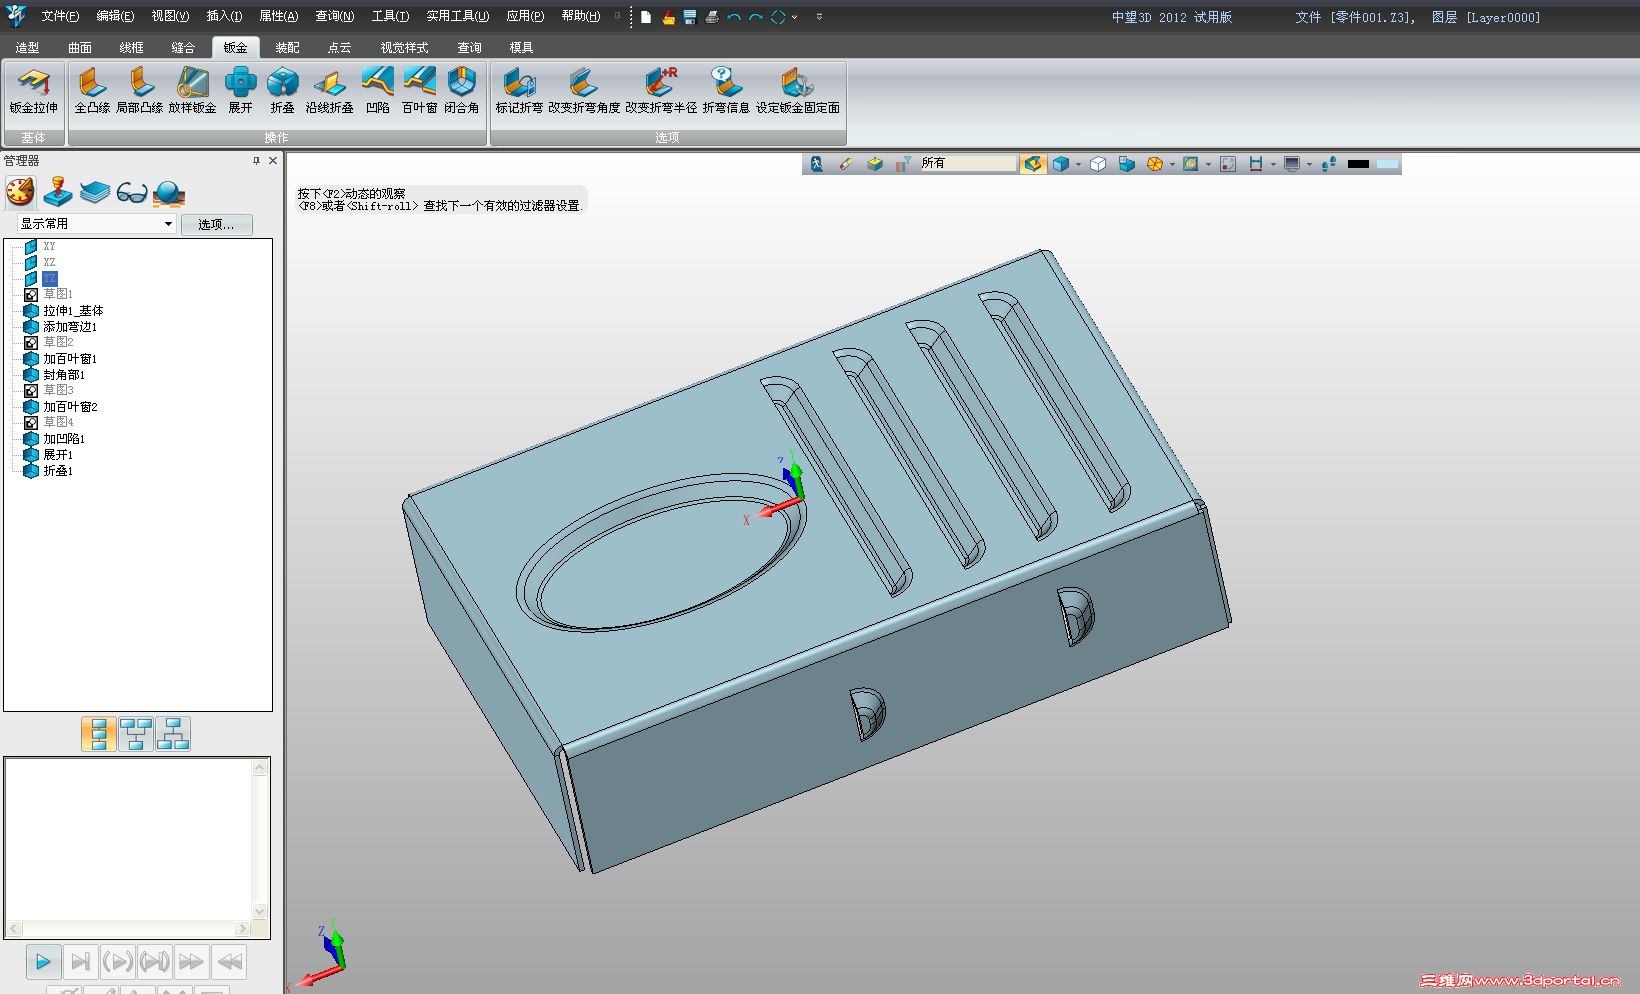Click the step-to-next button in replay controls
The width and height of the screenshot is (1640, 994).
point(80,962)
